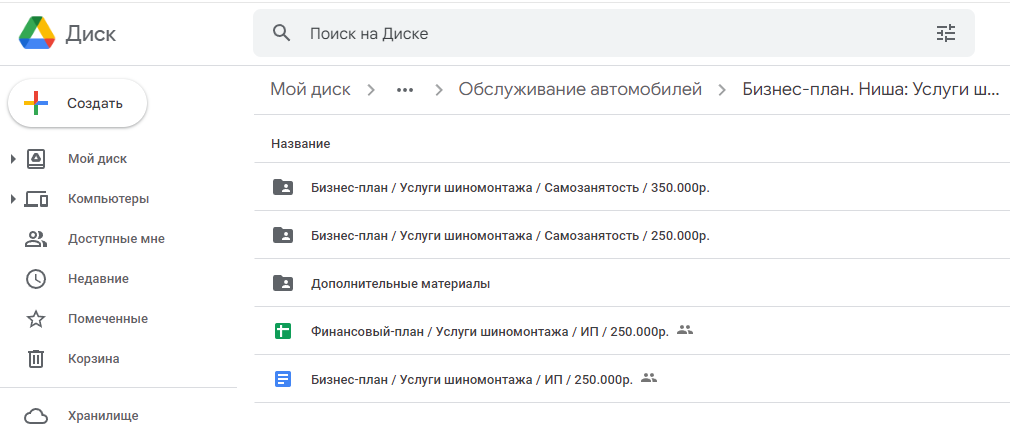Click the colorful plus icon in Создать
Screen dimensions: 1010x432
(35, 103)
